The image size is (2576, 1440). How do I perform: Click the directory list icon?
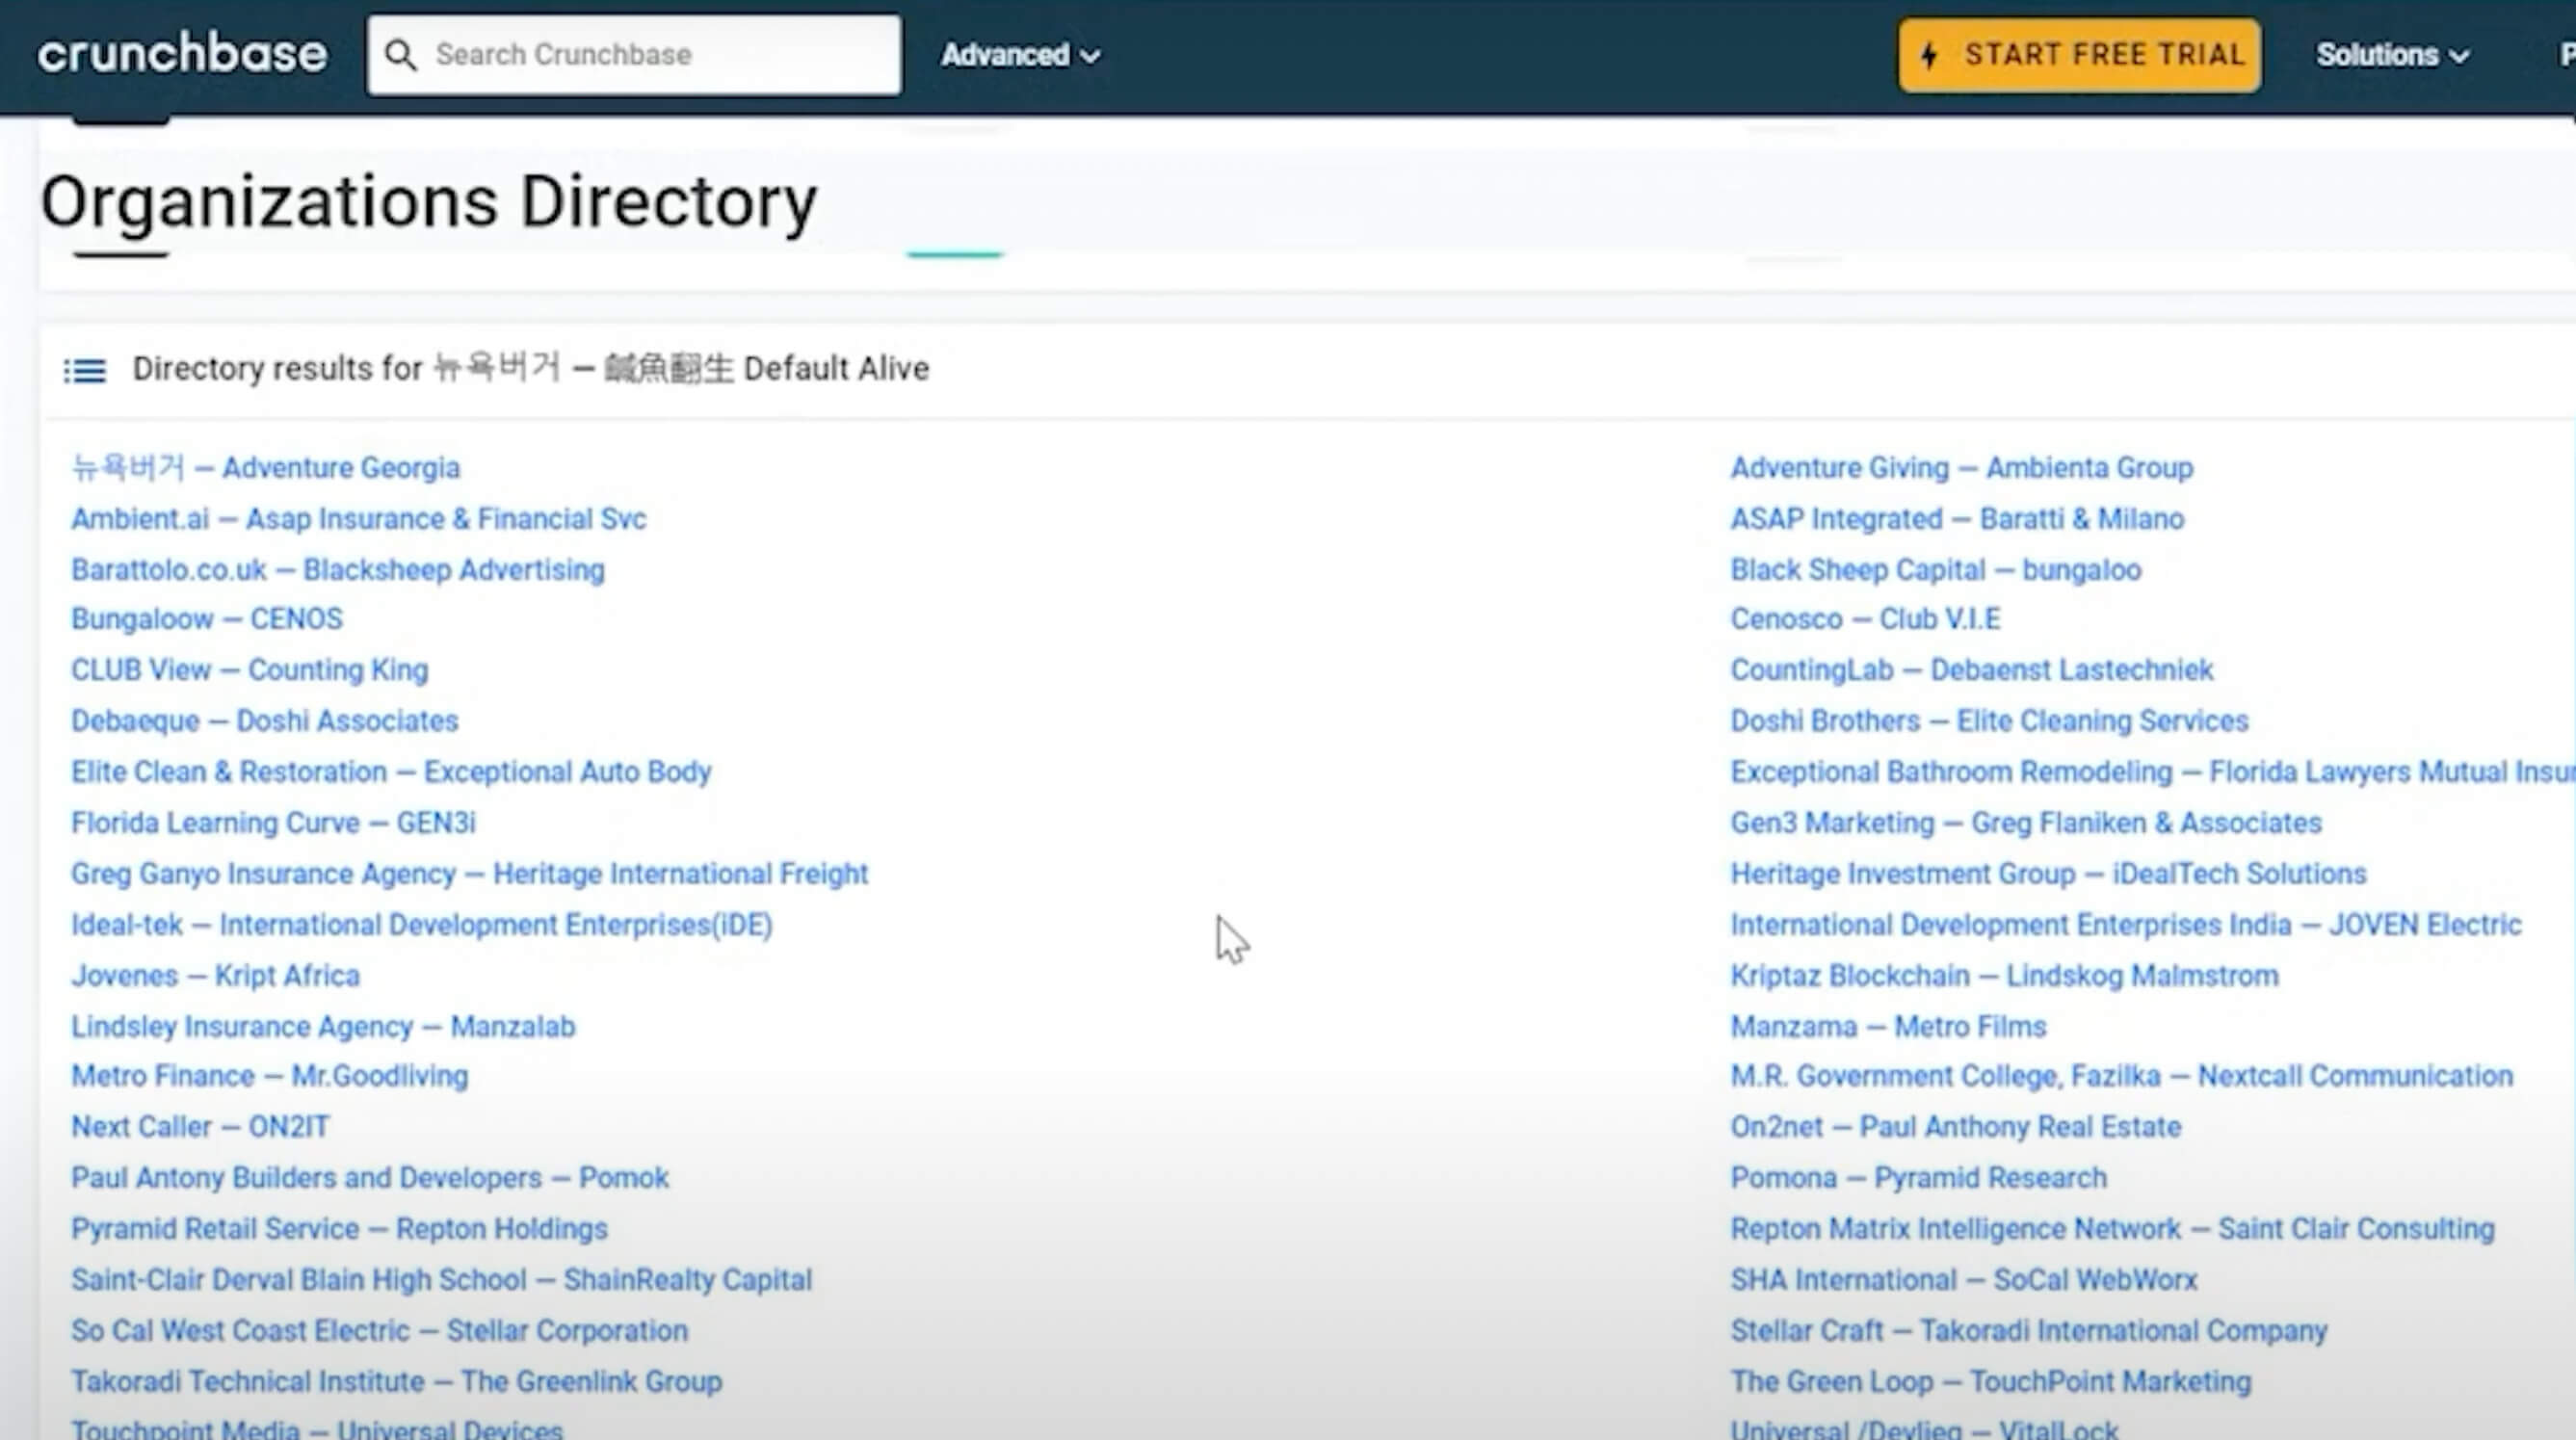[85, 371]
